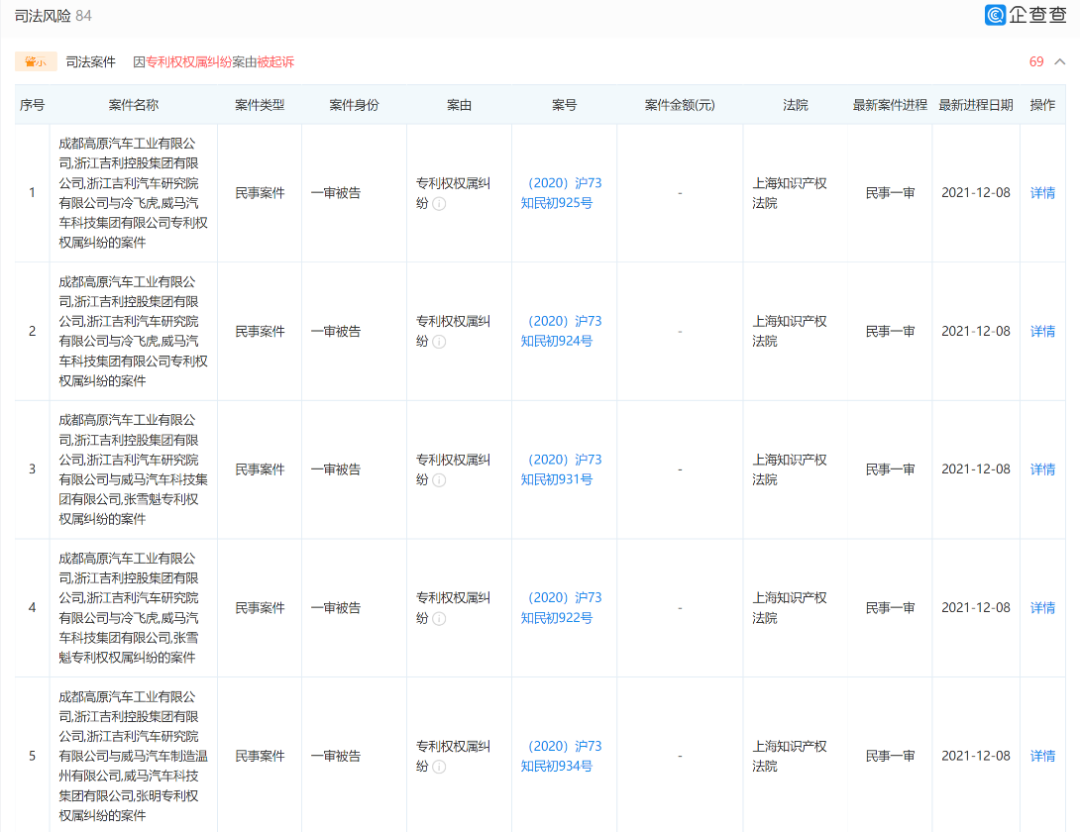Click the 最新进程日期 column header

pos(975,105)
